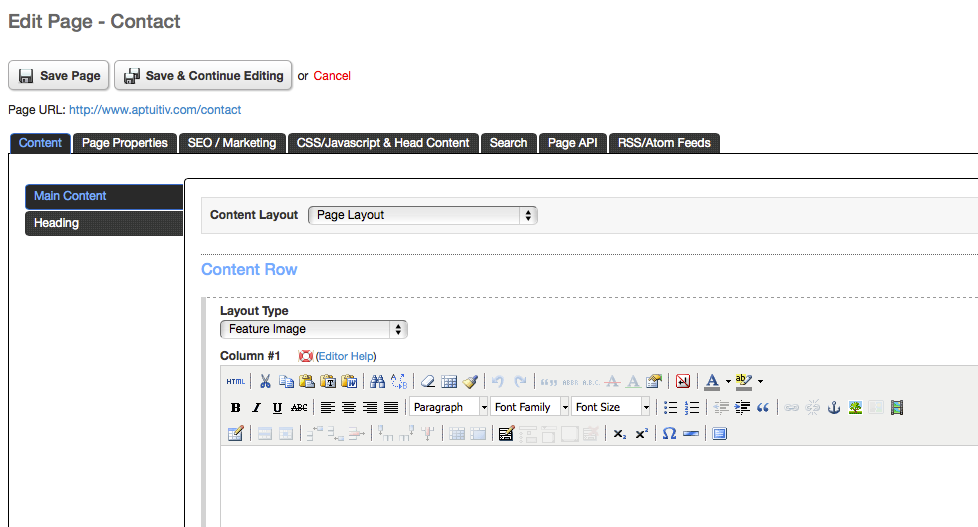This screenshot has height=527, width=978.
Task: Insert a table with the pencil icon in the third toolbar row
Action: 235,433
